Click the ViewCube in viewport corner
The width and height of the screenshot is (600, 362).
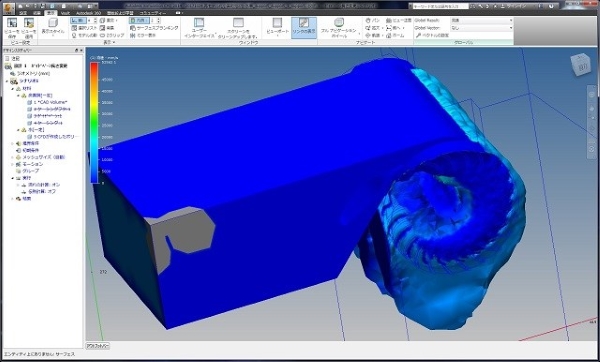tap(580, 65)
